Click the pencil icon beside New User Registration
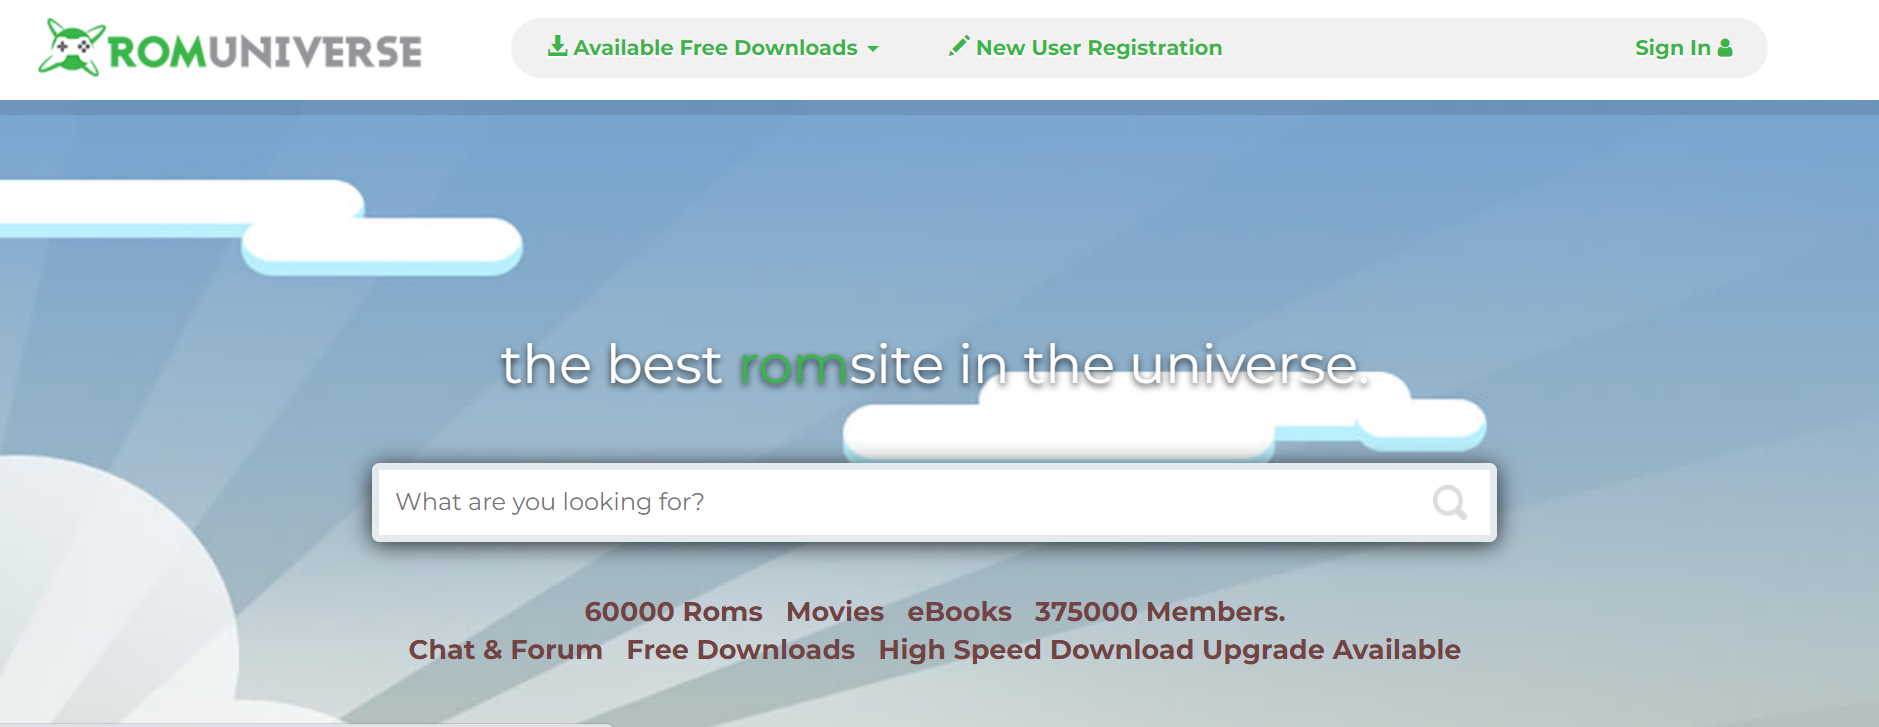Viewport: 1879px width, 727px height. coord(958,46)
